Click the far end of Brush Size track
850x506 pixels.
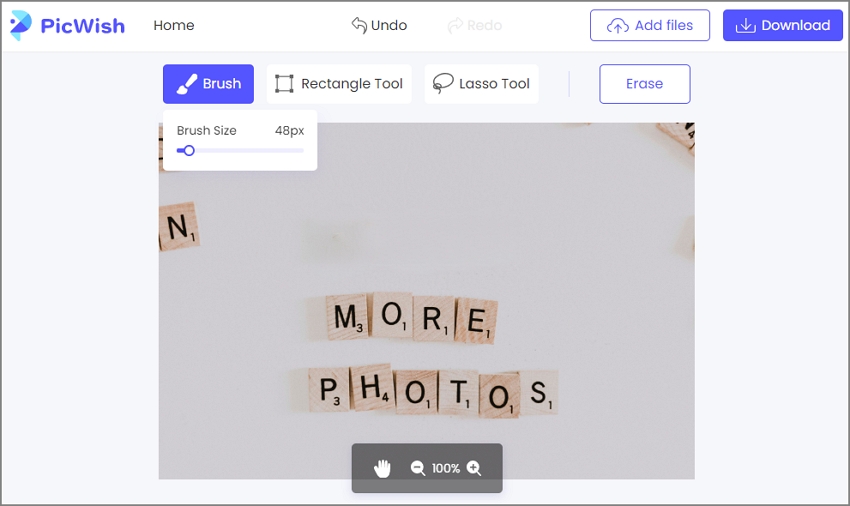(x=302, y=151)
